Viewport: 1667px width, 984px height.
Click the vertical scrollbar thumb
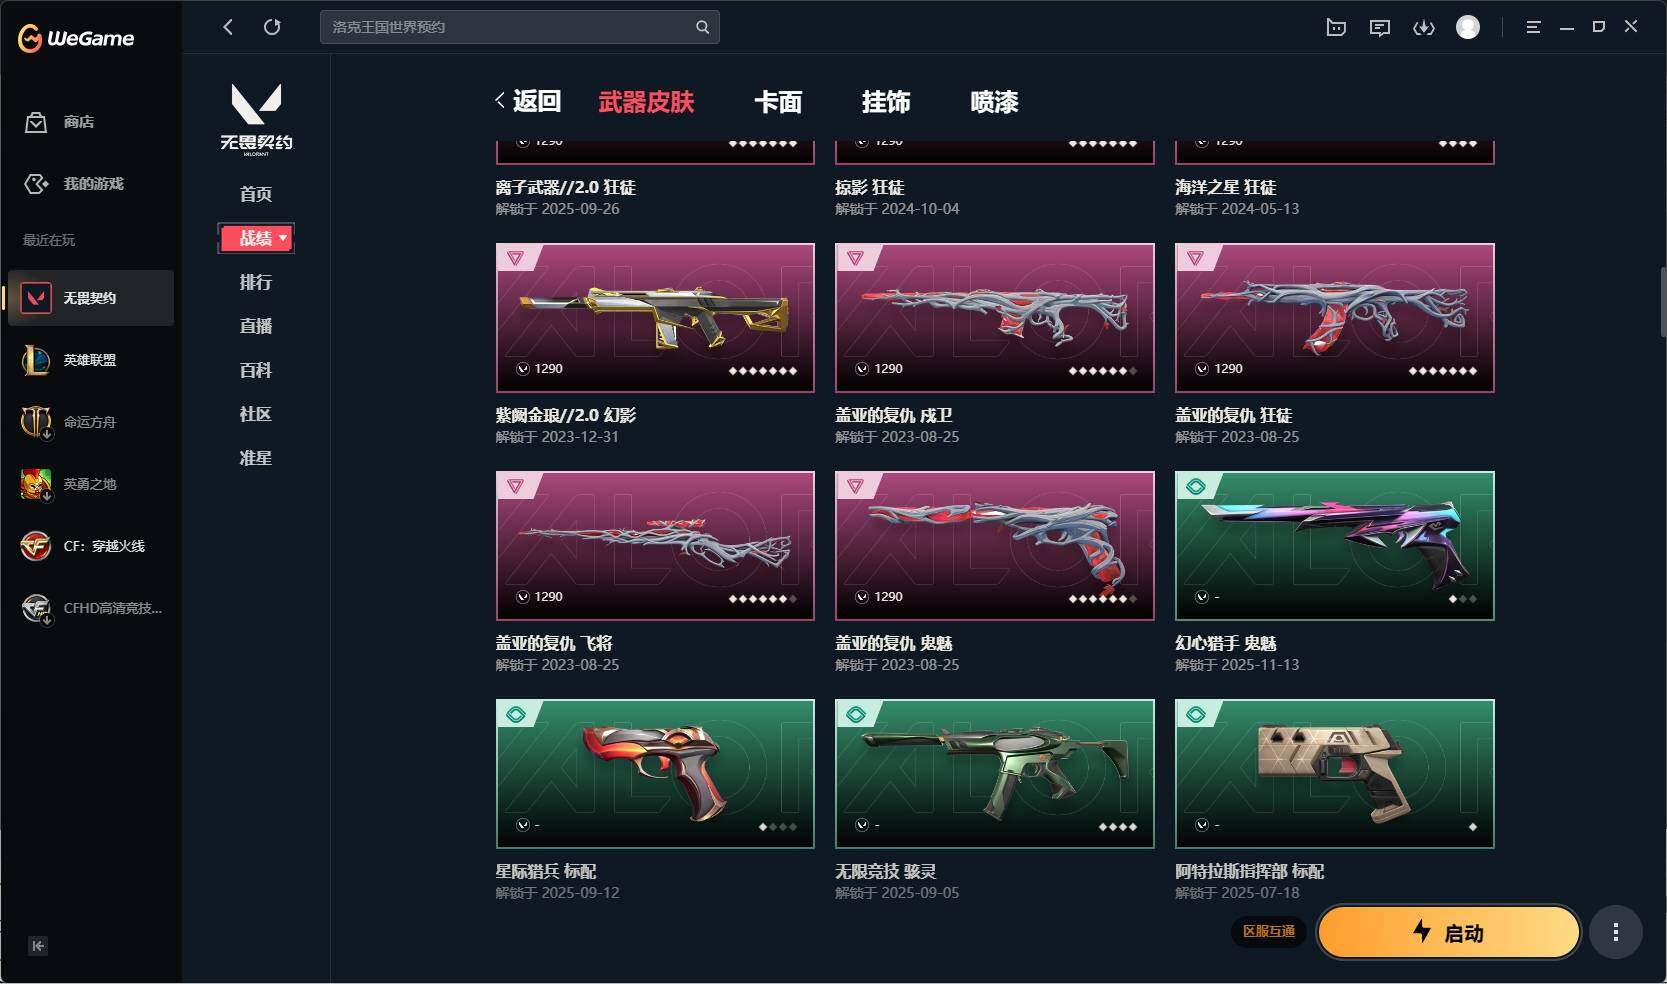point(1663,302)
